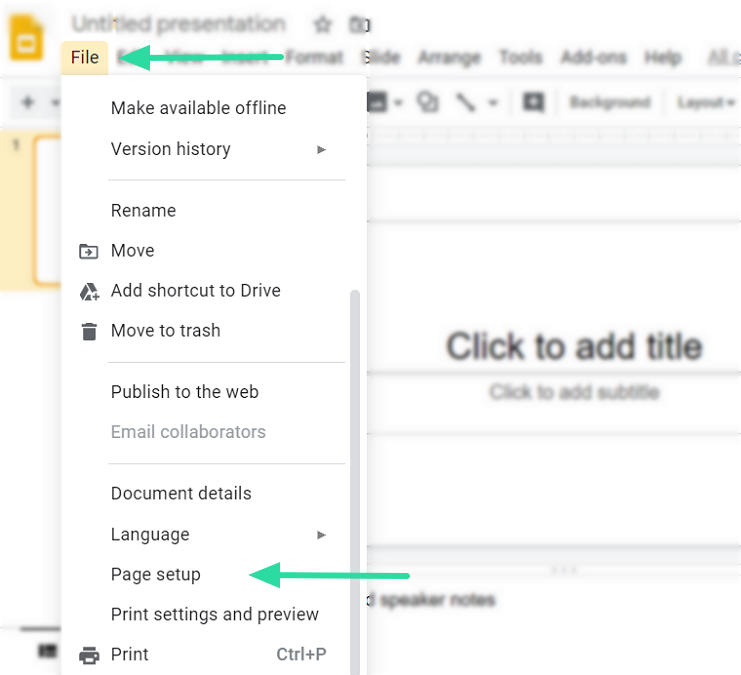This screenshot has height=675, width=741.
Task: Open the Slide menu
Action: (381, 57)
